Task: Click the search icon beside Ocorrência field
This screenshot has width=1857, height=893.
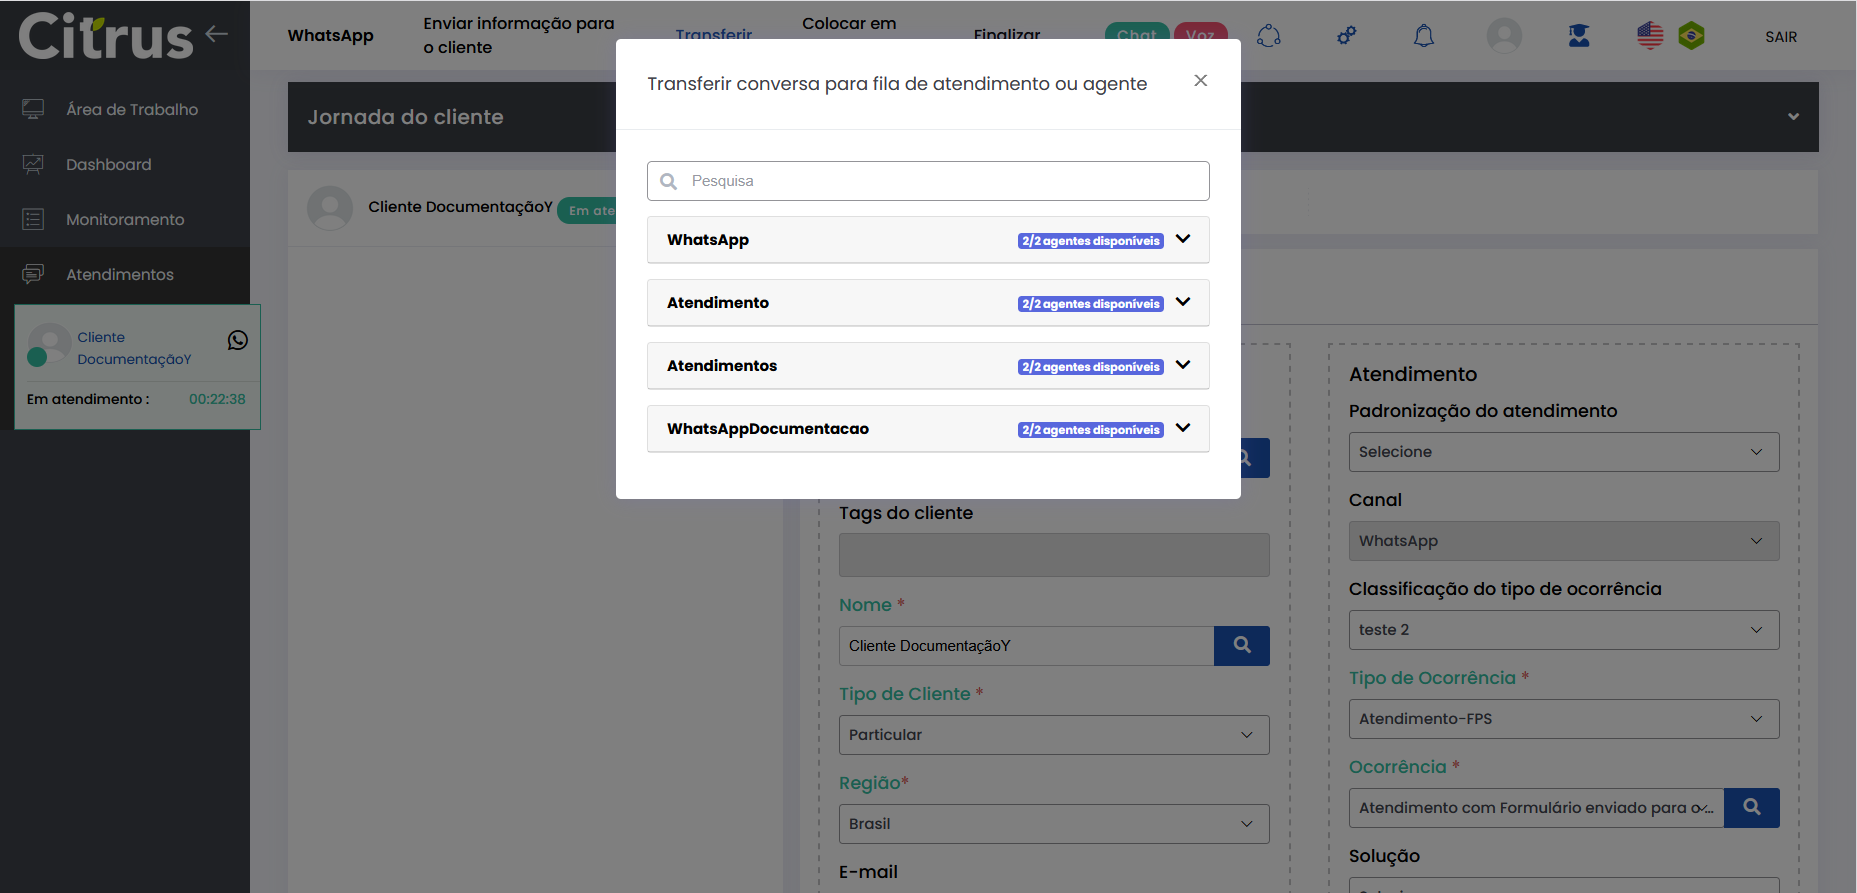Action: point(1751,808)
